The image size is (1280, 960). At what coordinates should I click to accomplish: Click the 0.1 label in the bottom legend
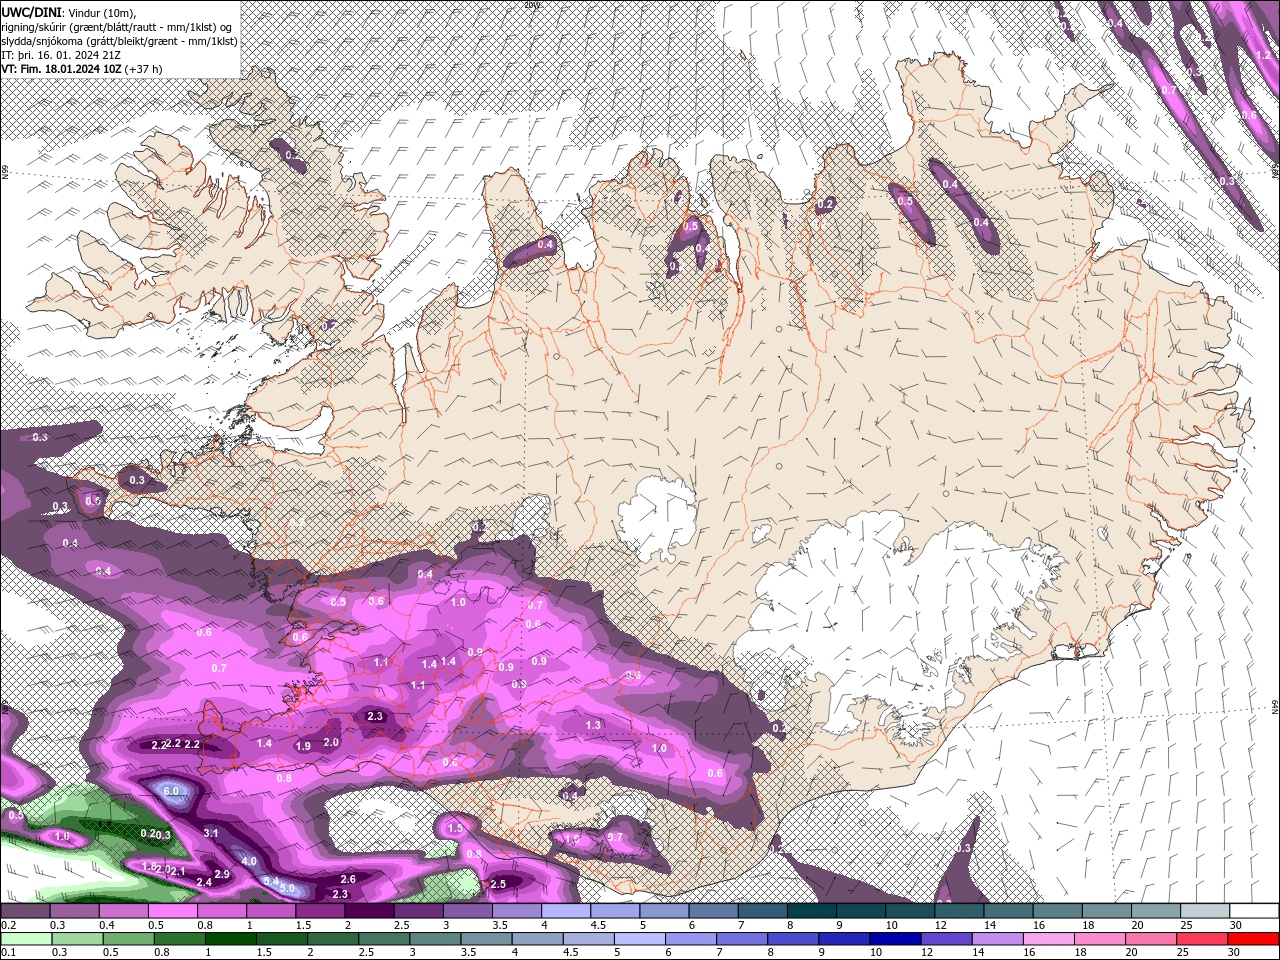point(7,953)
